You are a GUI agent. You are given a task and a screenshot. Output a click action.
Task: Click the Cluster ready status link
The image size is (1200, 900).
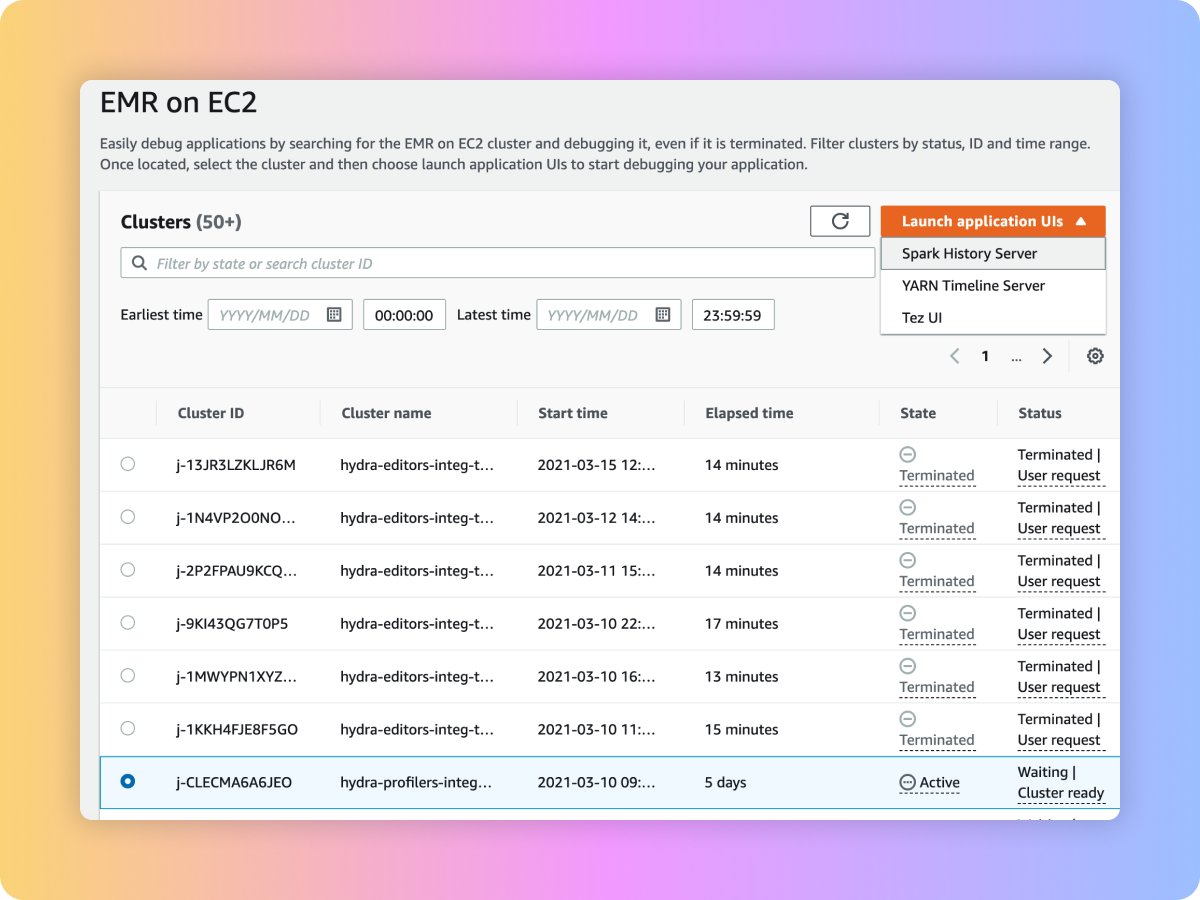pos(1061,793)
